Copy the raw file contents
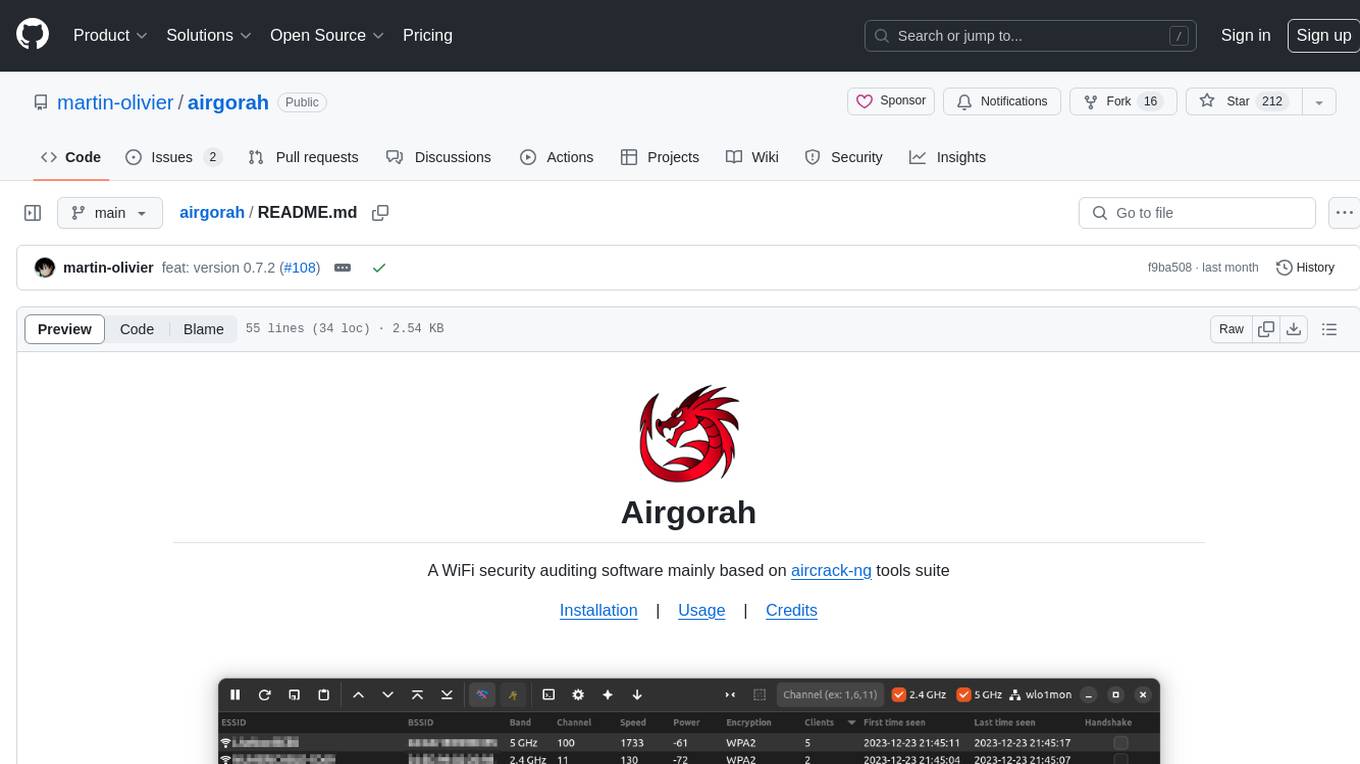Screen dimensions: 1360x764 1266,329
